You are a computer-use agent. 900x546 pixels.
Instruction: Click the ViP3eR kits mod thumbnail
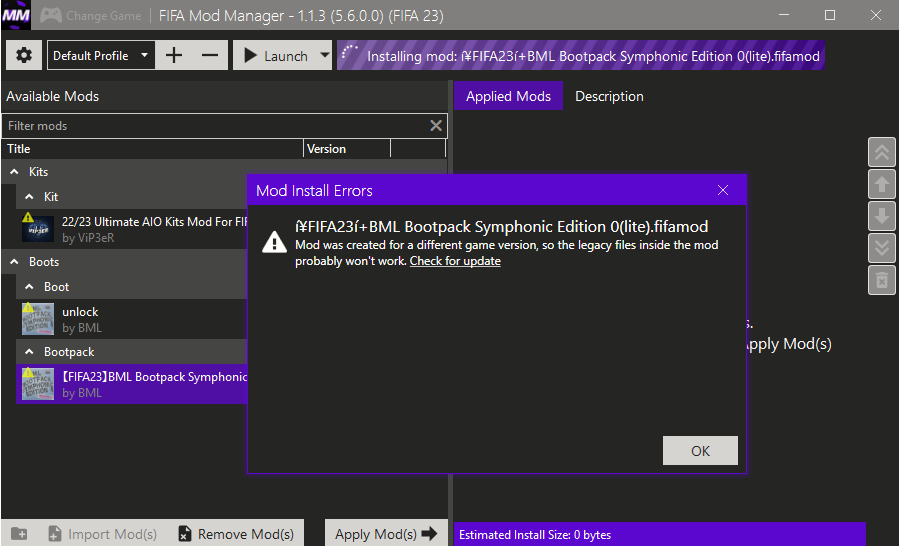(38, 229)
